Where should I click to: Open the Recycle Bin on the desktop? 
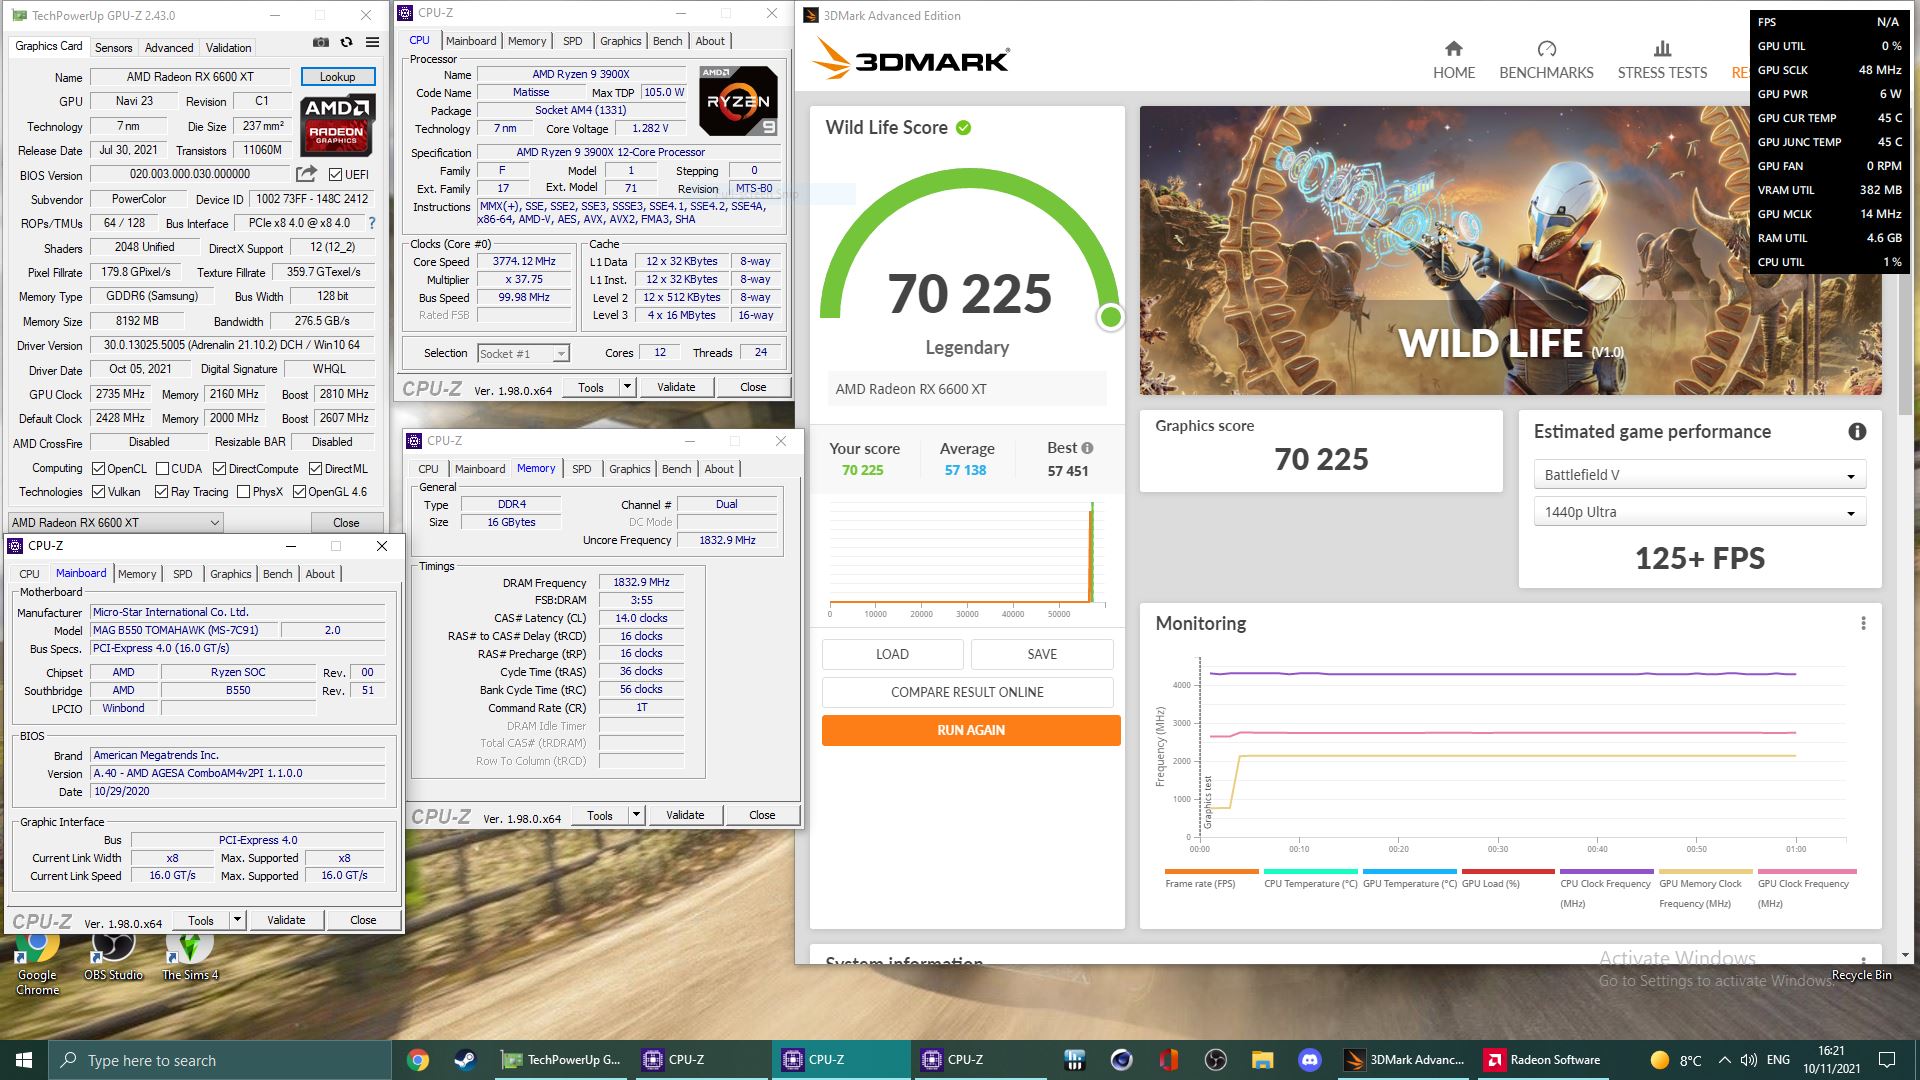(1861, 974)
